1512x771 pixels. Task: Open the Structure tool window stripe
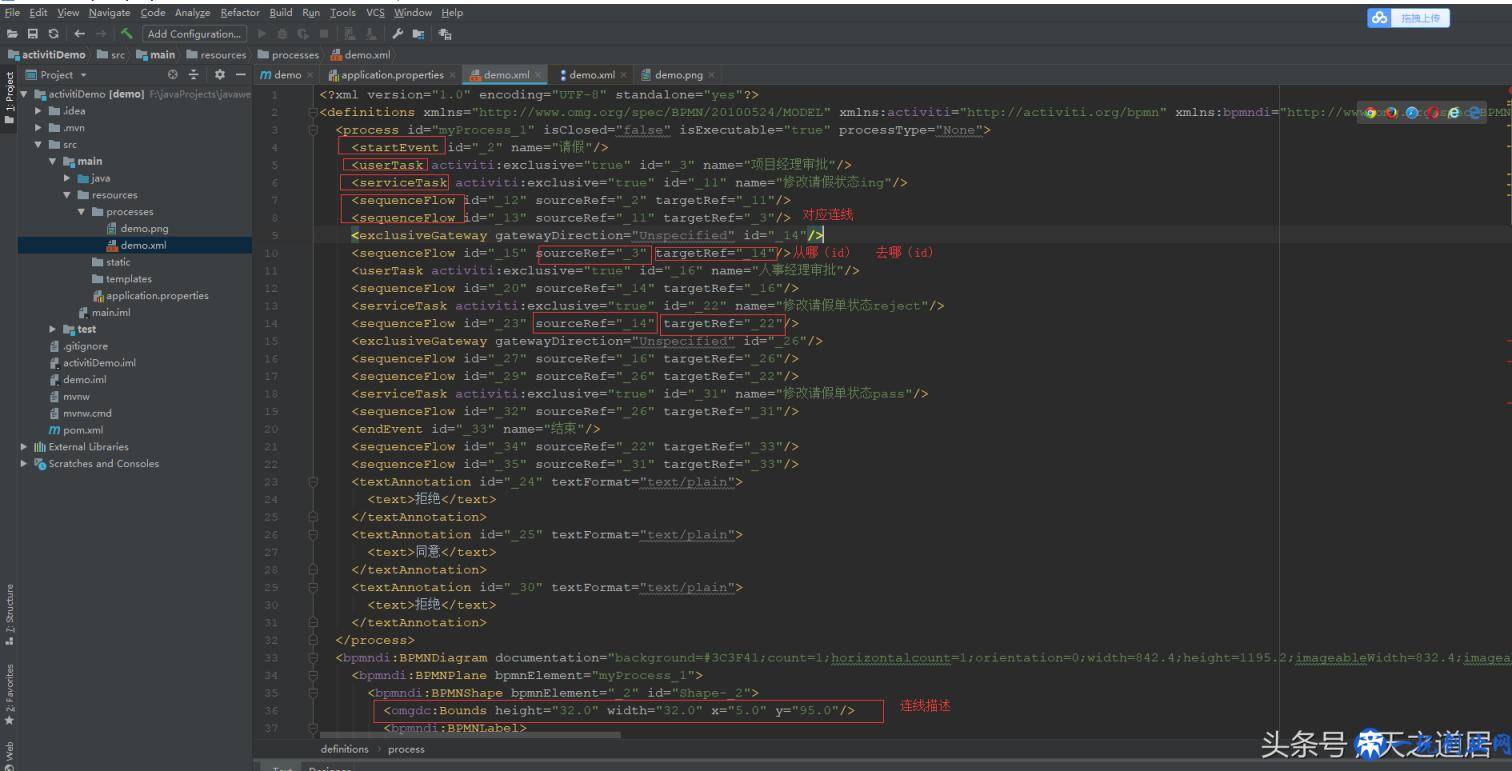click(9, 614)
